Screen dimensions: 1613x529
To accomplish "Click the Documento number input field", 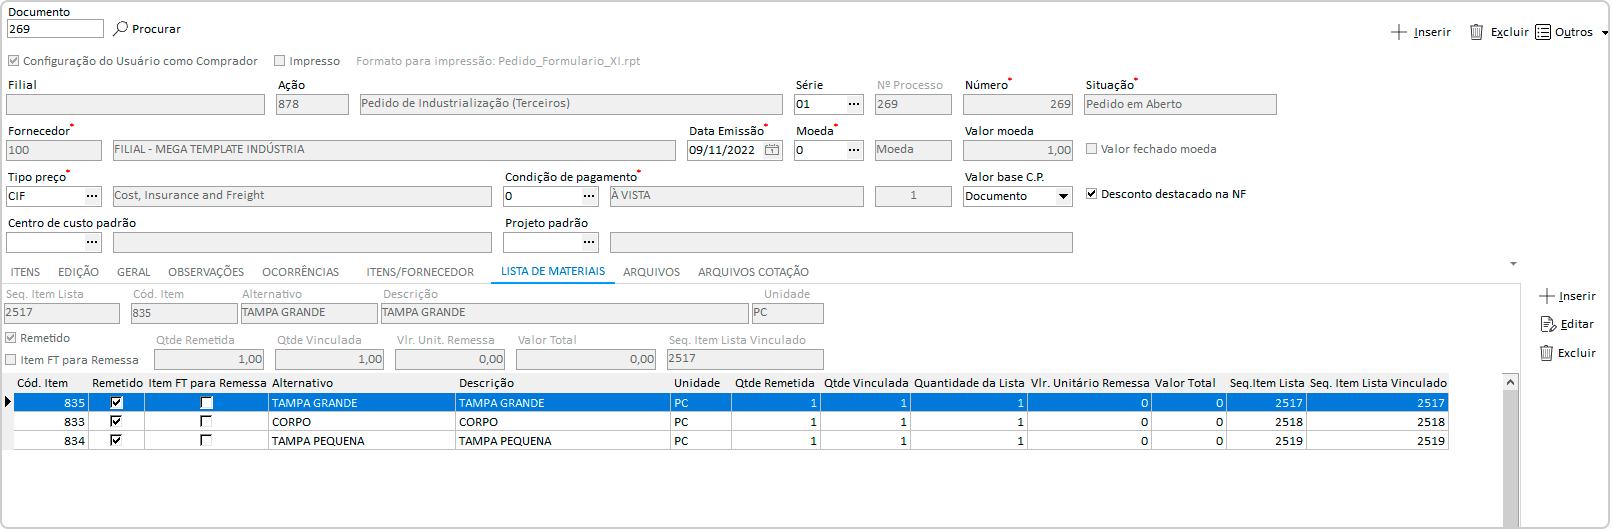I will point(54,29).
